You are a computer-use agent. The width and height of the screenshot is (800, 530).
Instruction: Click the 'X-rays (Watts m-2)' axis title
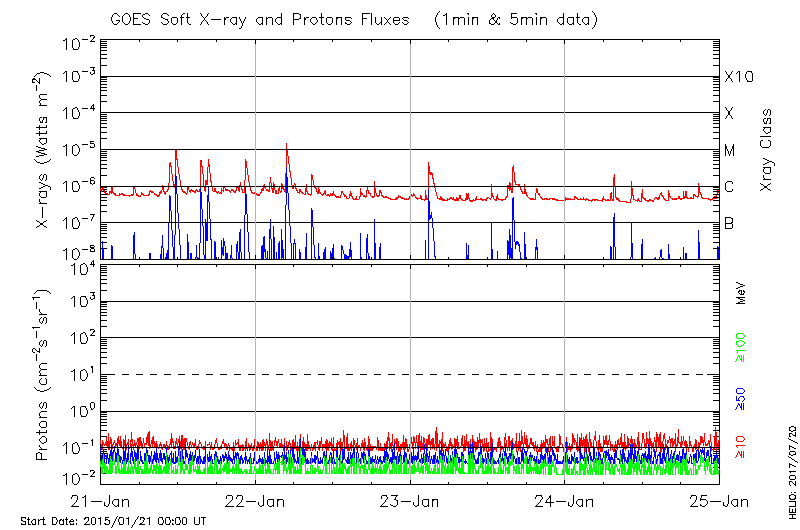point(44,151)
